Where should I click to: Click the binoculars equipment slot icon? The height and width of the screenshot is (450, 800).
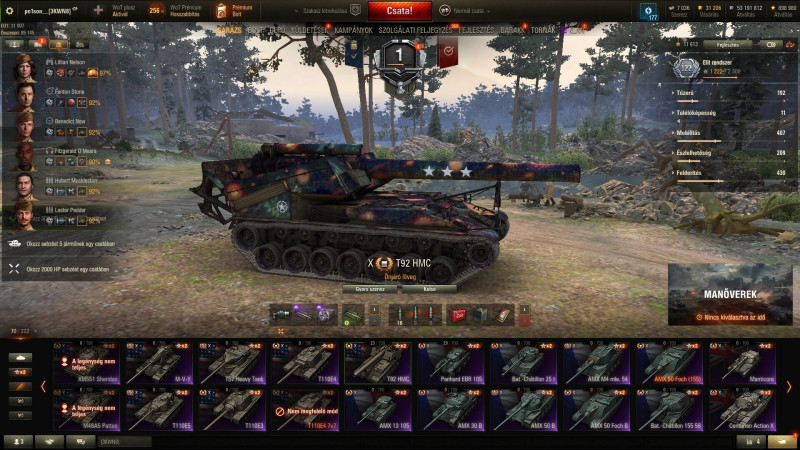pos(281,315)
